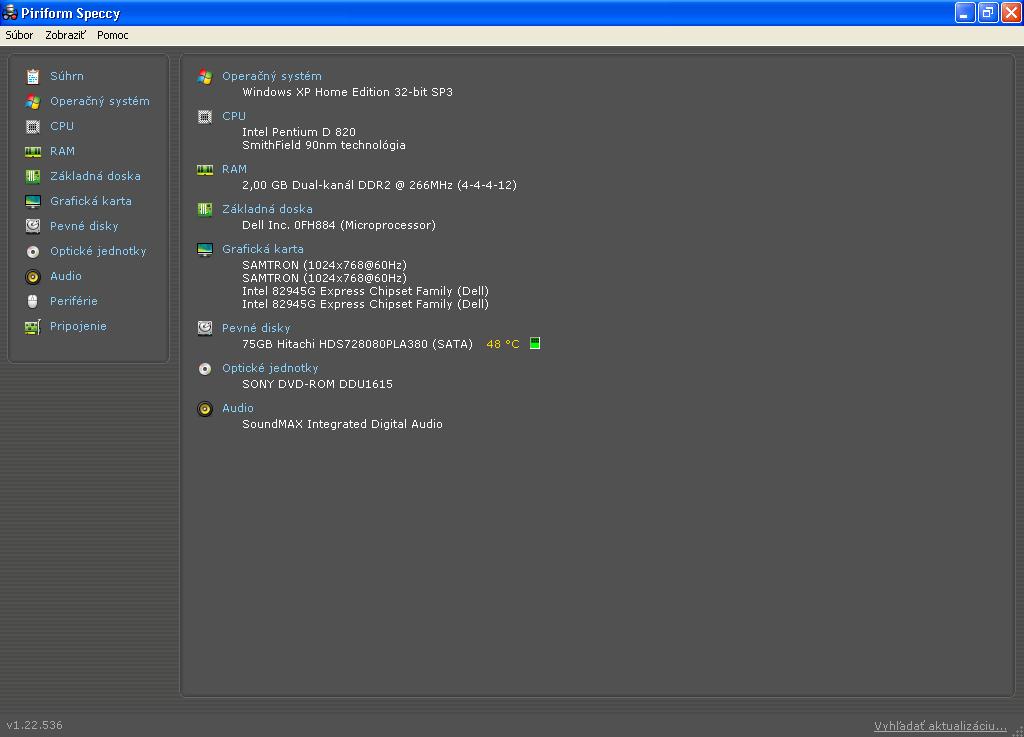Restore down the Speccy window
This screenshot has height=737, width=1024.
pos(988,12)
